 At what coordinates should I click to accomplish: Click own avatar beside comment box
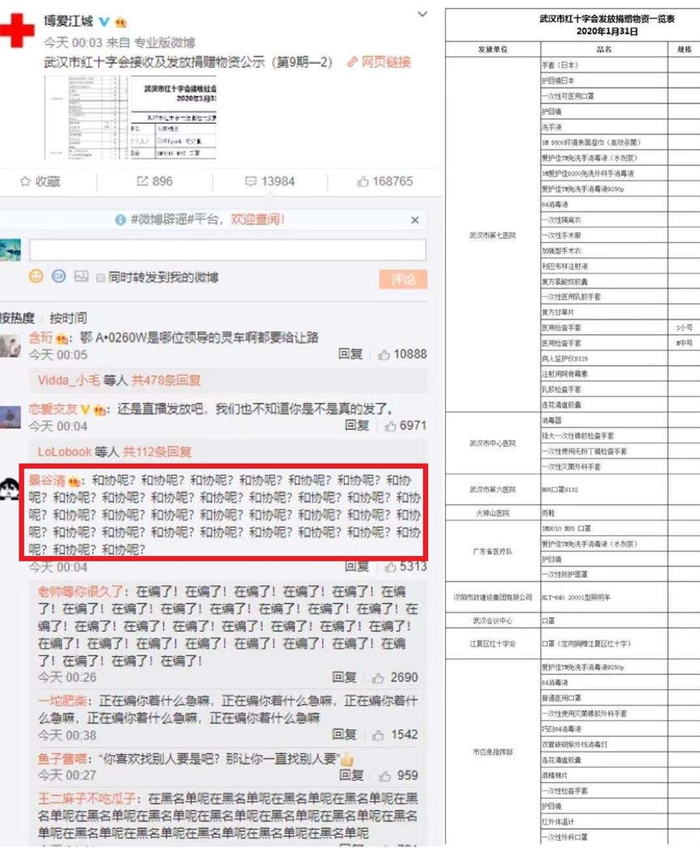(x=10, y=250)
